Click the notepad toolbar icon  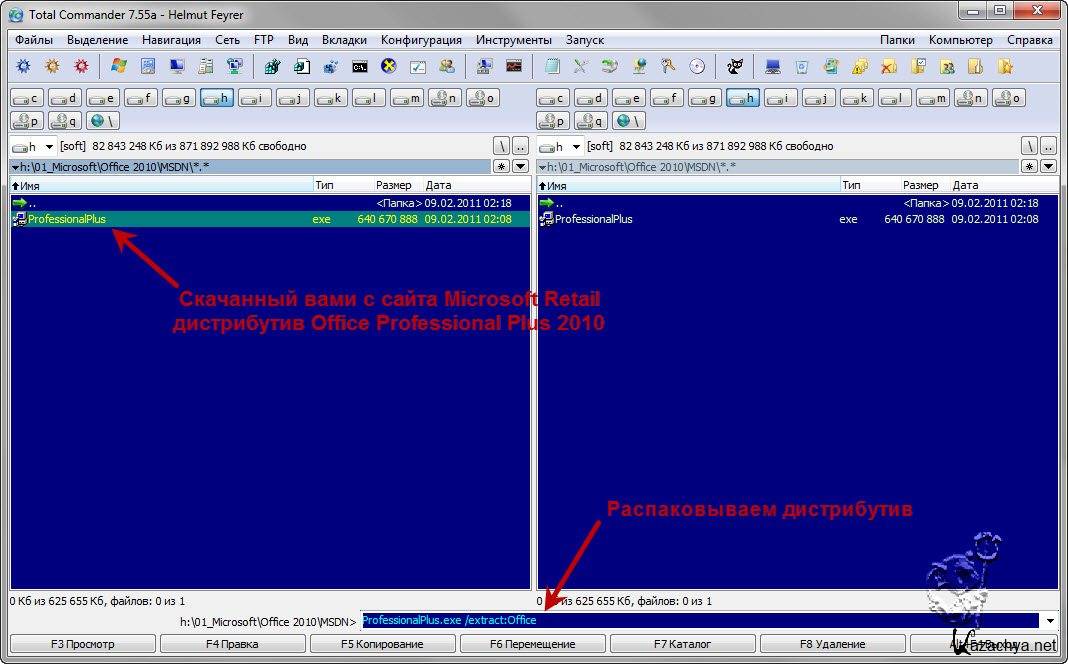point(551,67)
